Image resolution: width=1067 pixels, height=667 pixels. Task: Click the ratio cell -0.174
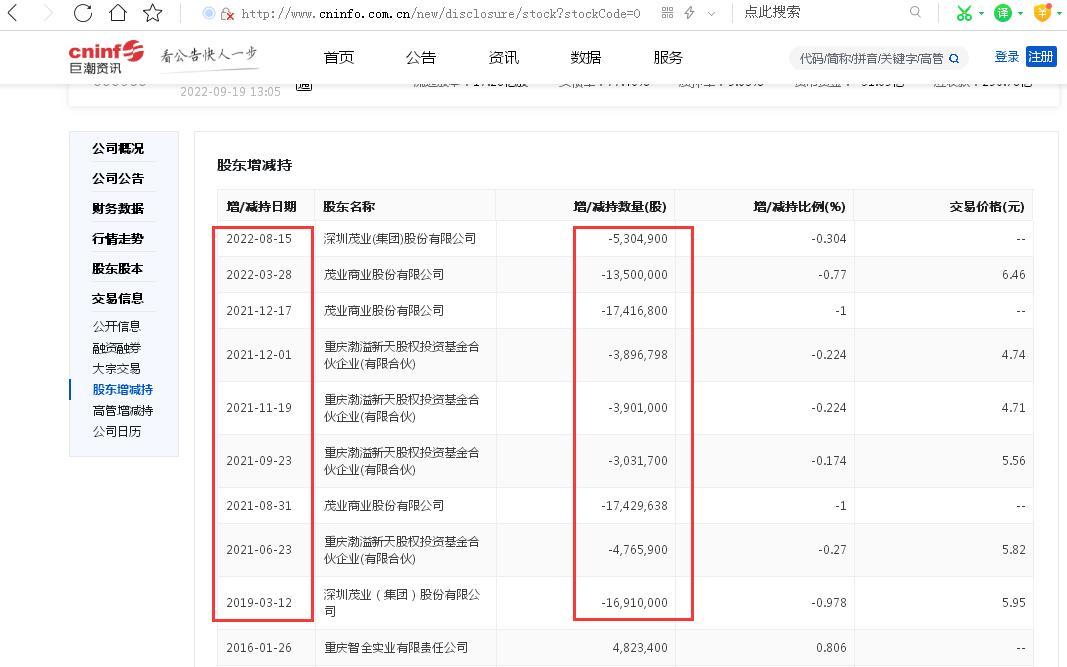pos(829,461)
